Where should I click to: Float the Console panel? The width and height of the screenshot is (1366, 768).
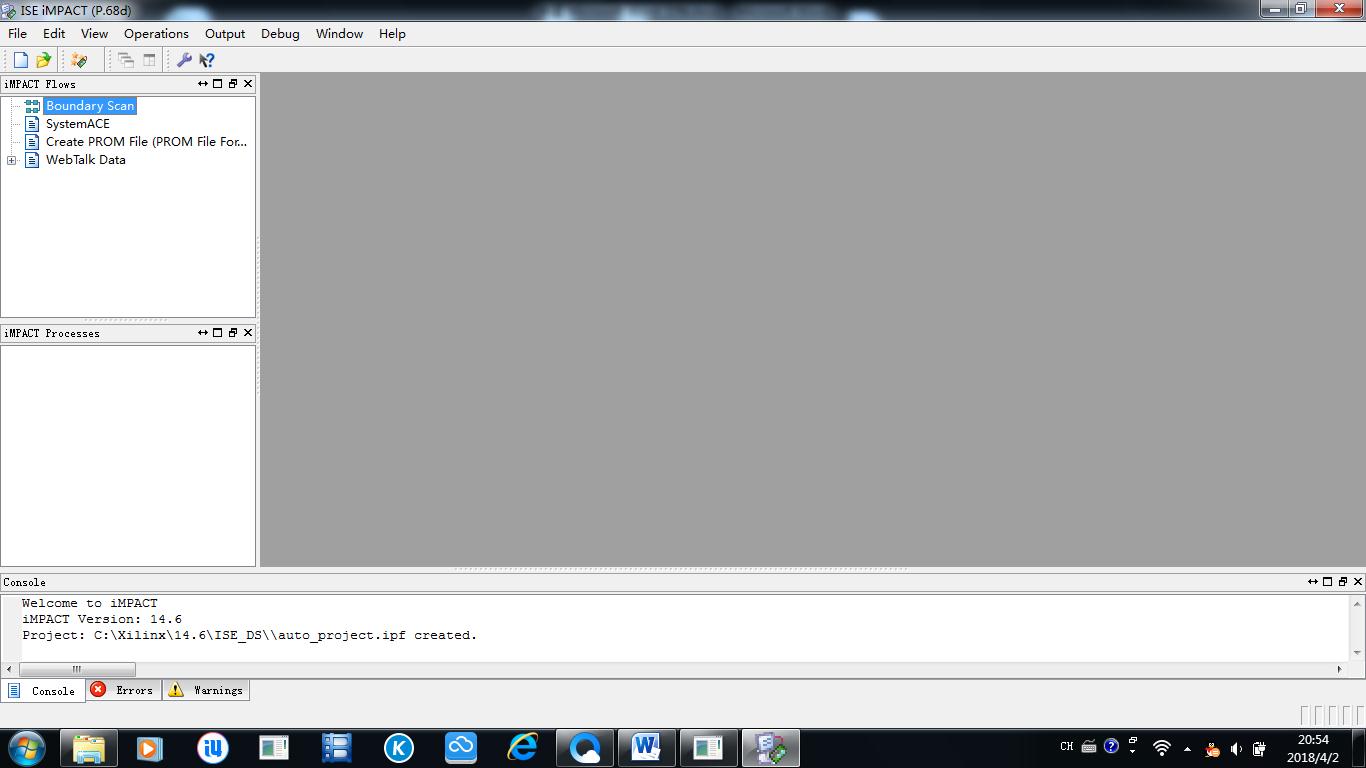tap(1343, 582)
